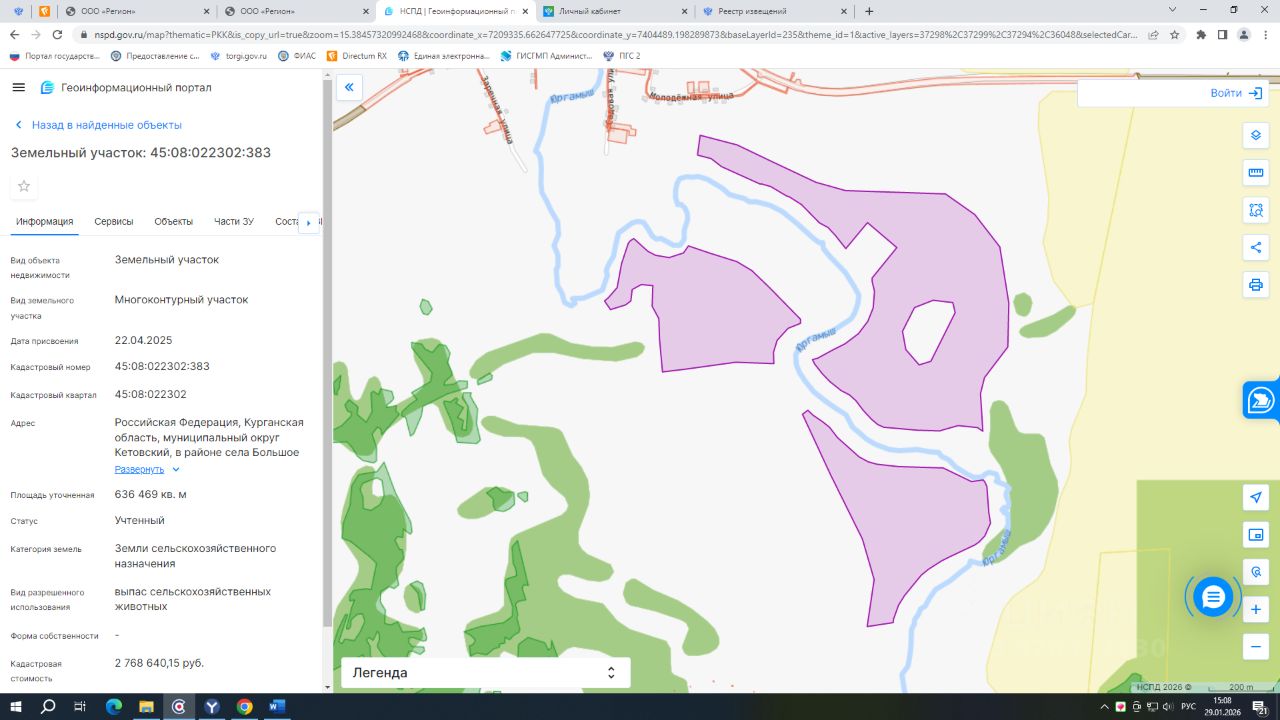1280x720 pixels.
Task: Bookmark this page with star icon
Action: [x=1175, y=34]
